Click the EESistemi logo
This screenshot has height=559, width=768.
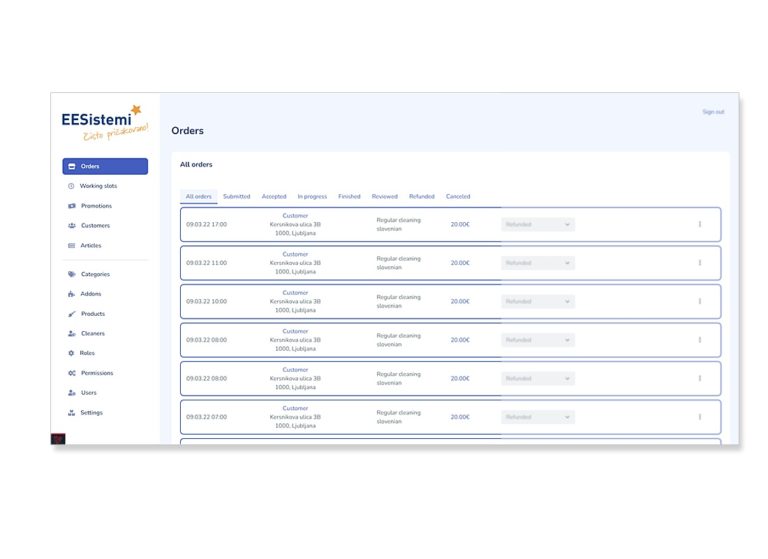coord(104,123)
